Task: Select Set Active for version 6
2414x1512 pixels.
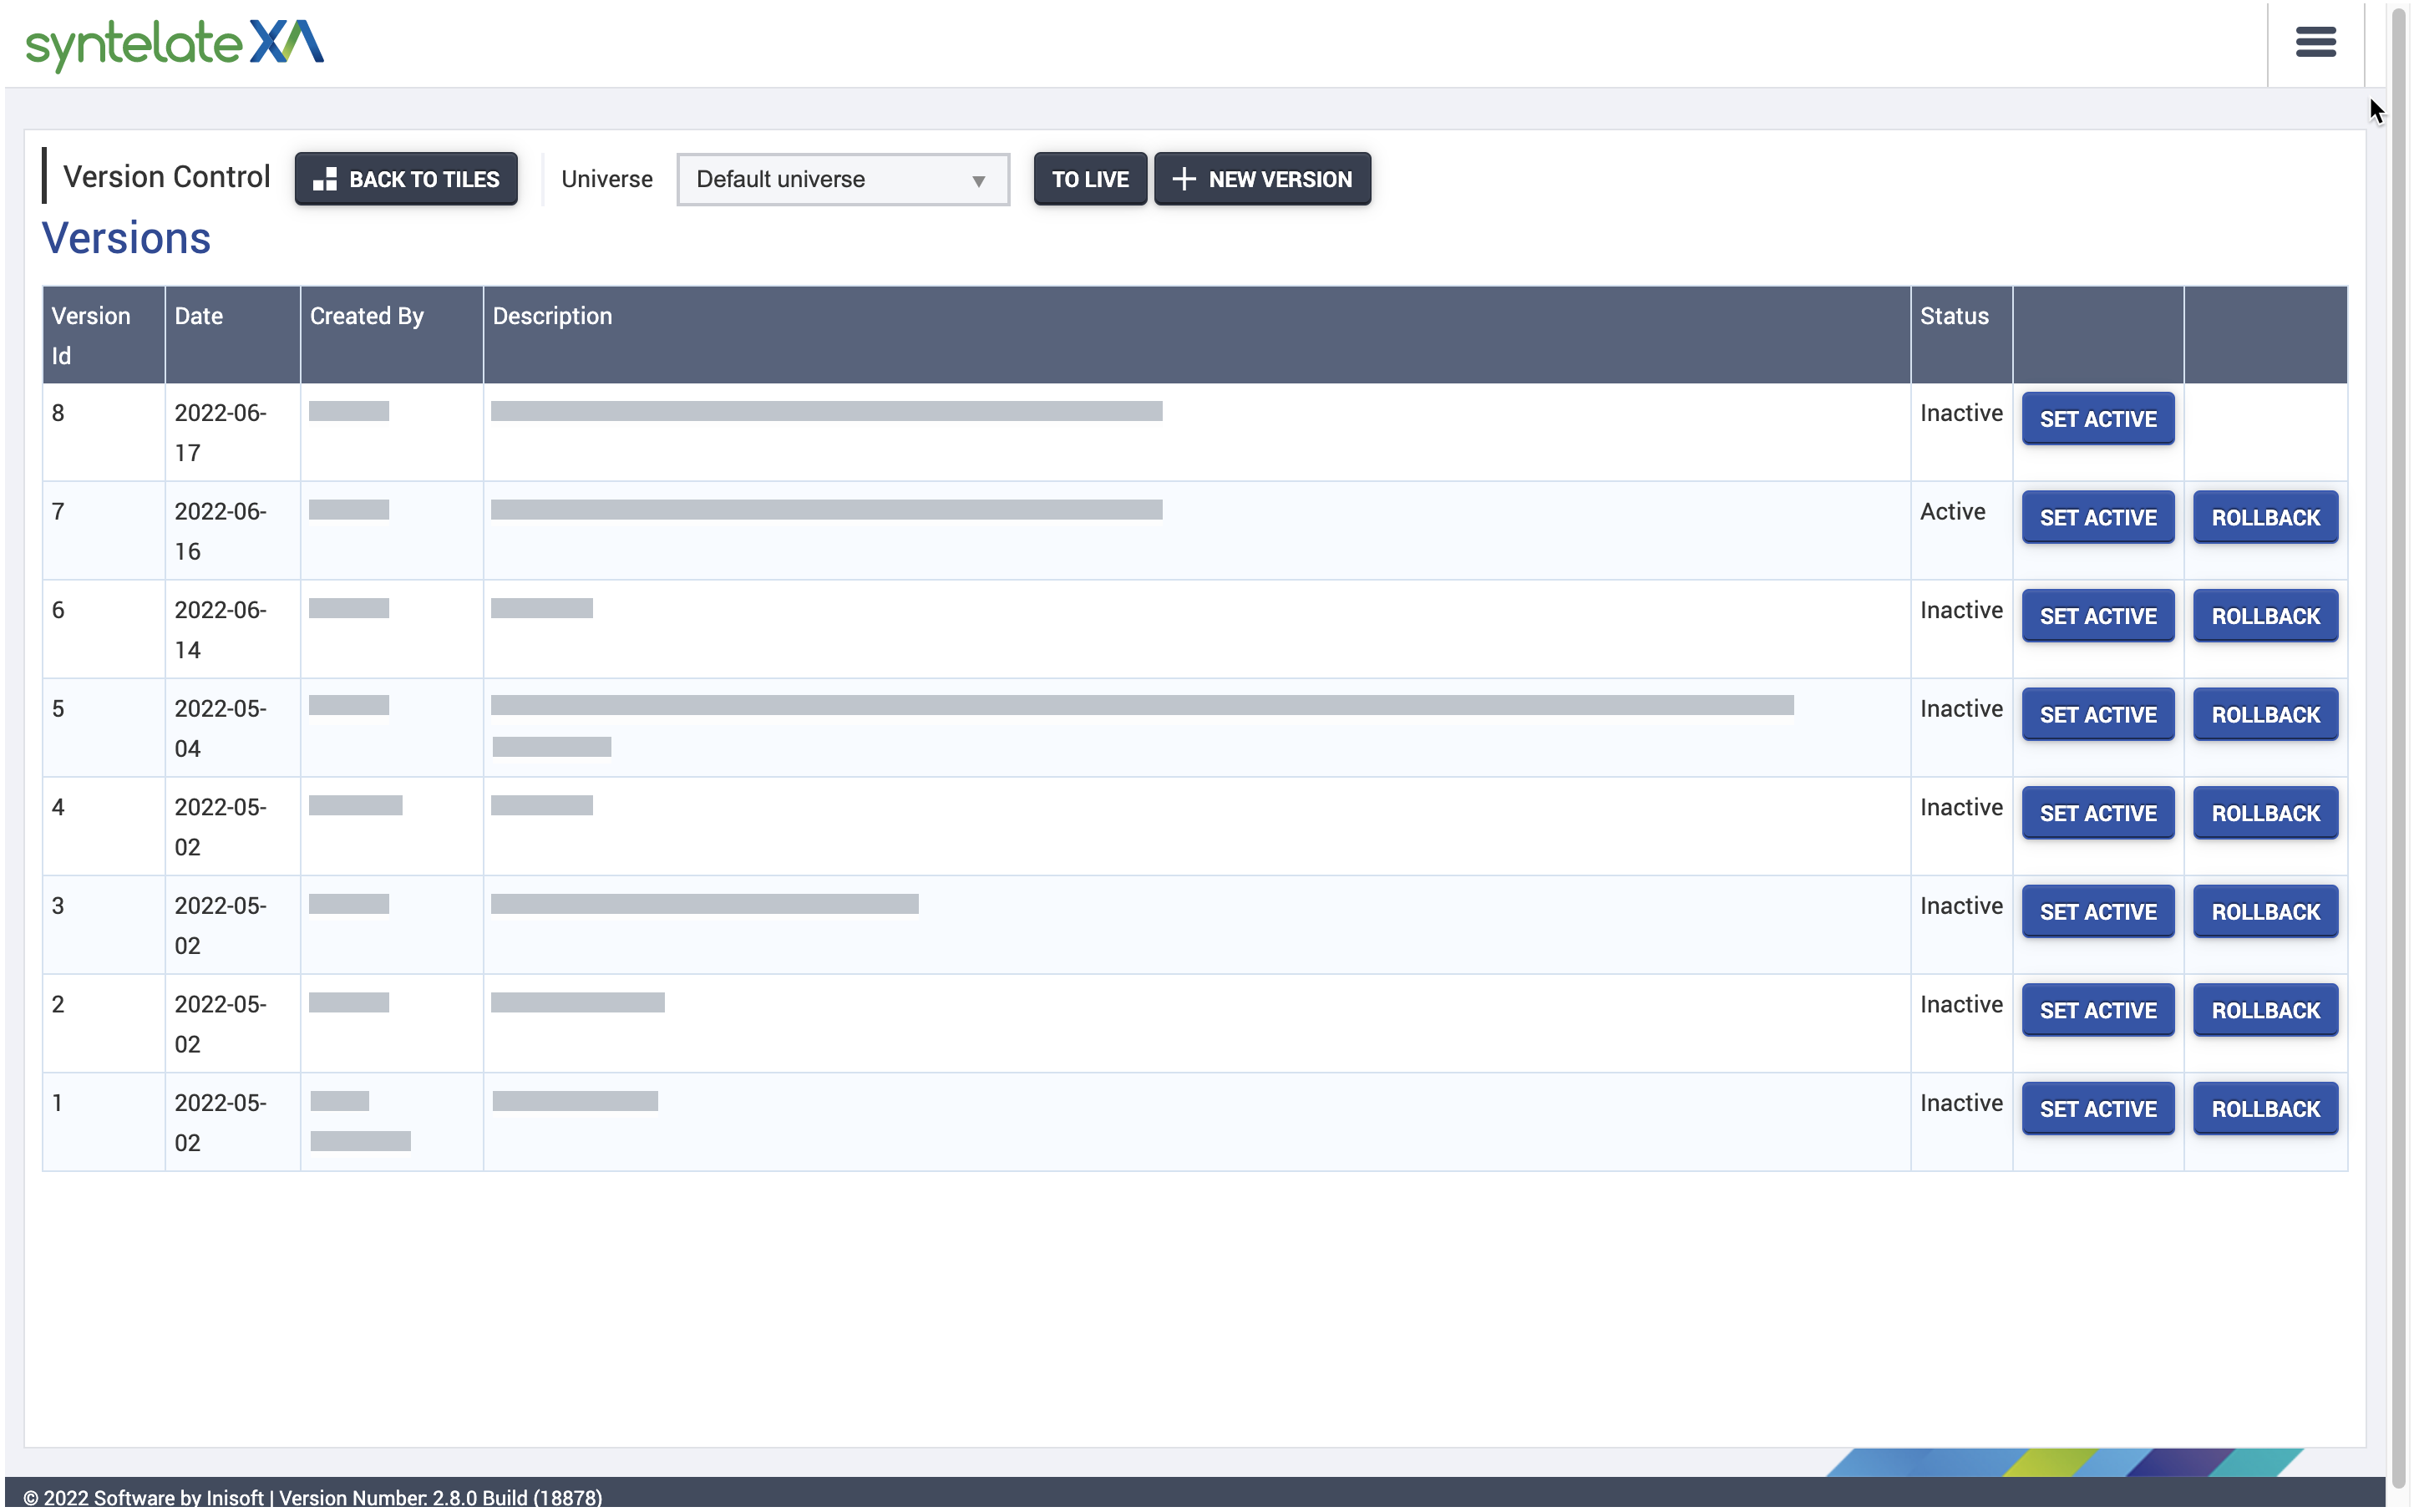Action: [2097, 616]
